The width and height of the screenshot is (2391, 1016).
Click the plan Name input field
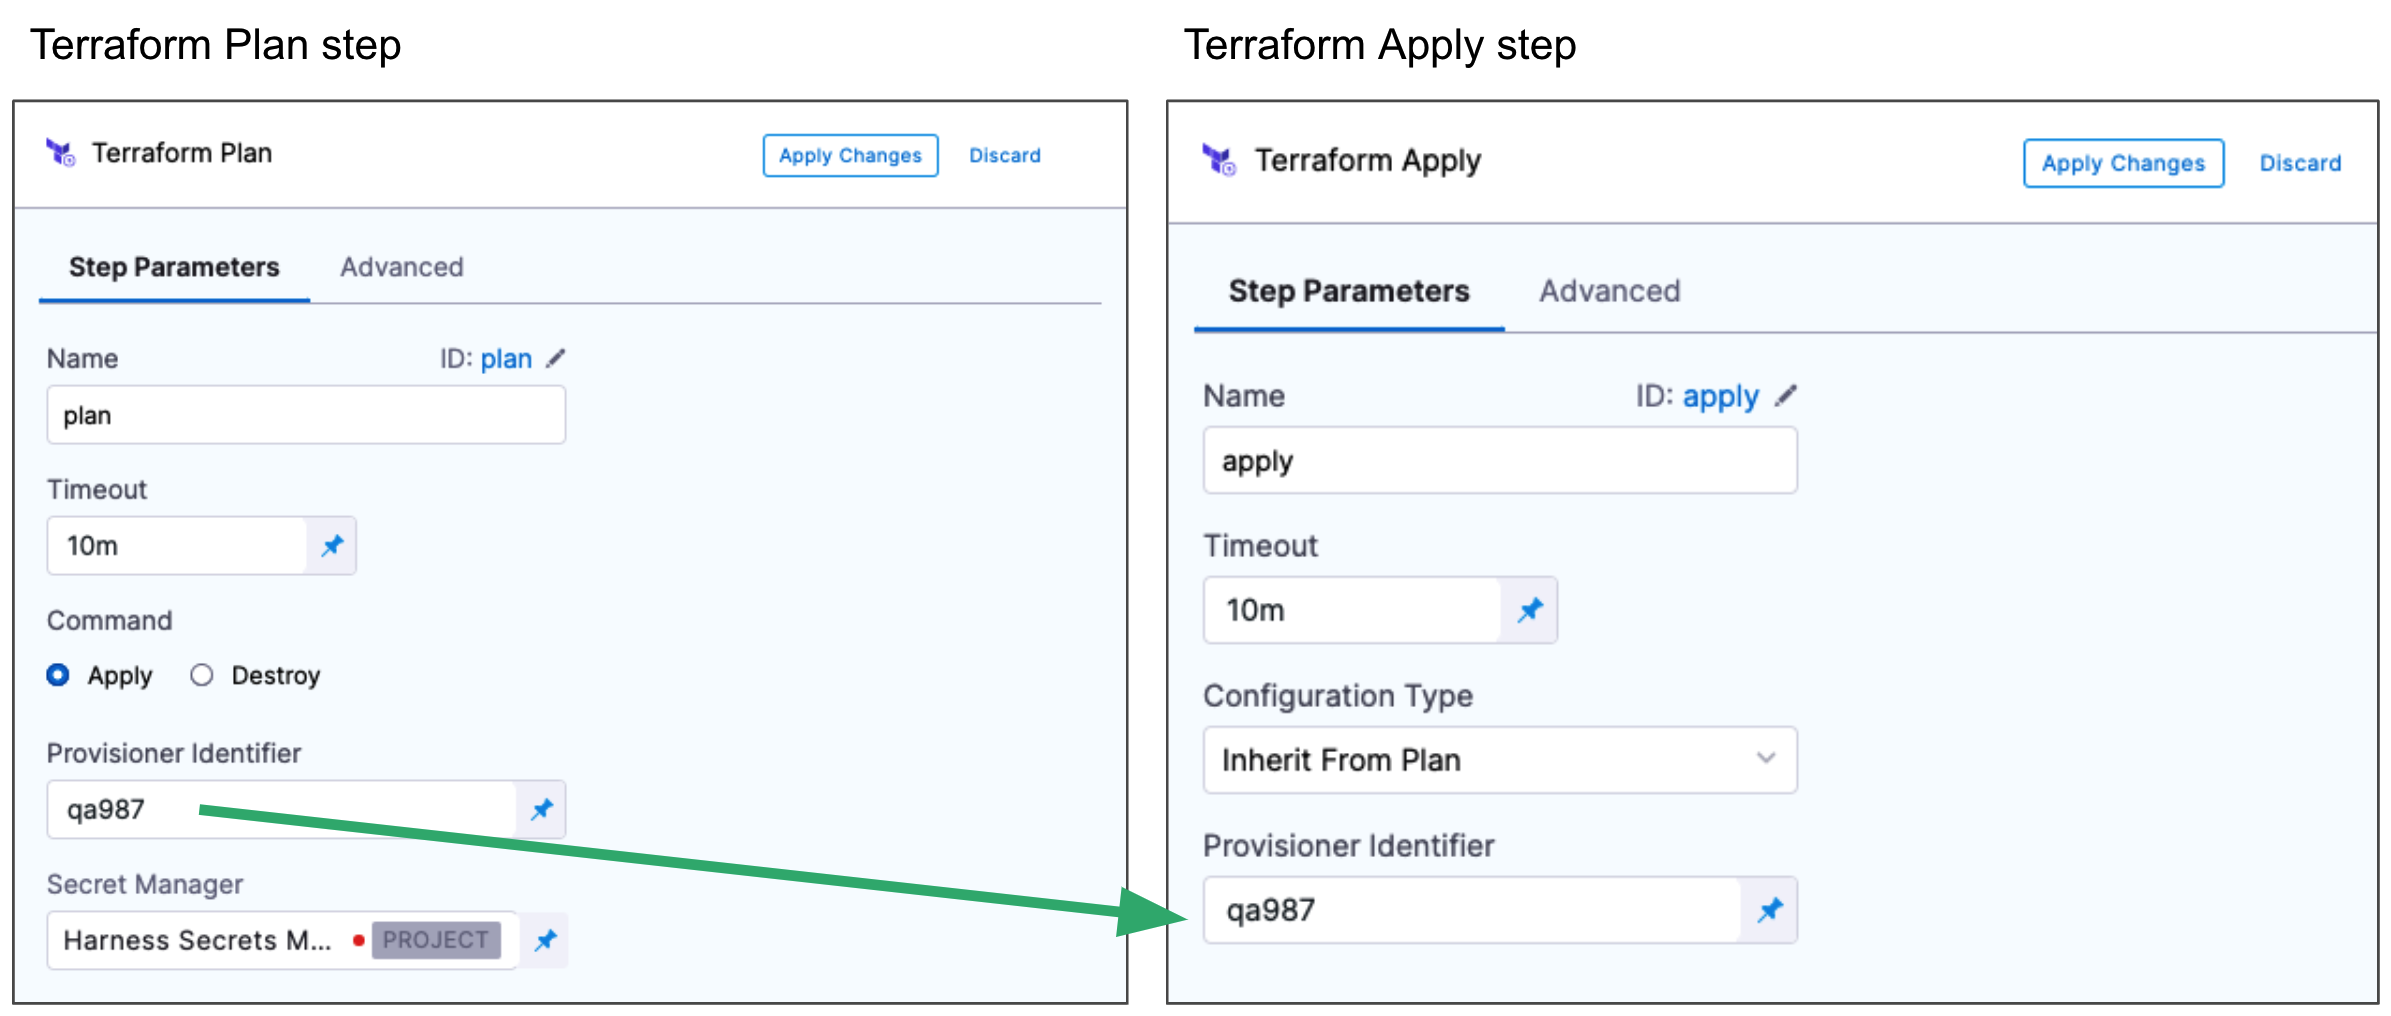[305, 416]
